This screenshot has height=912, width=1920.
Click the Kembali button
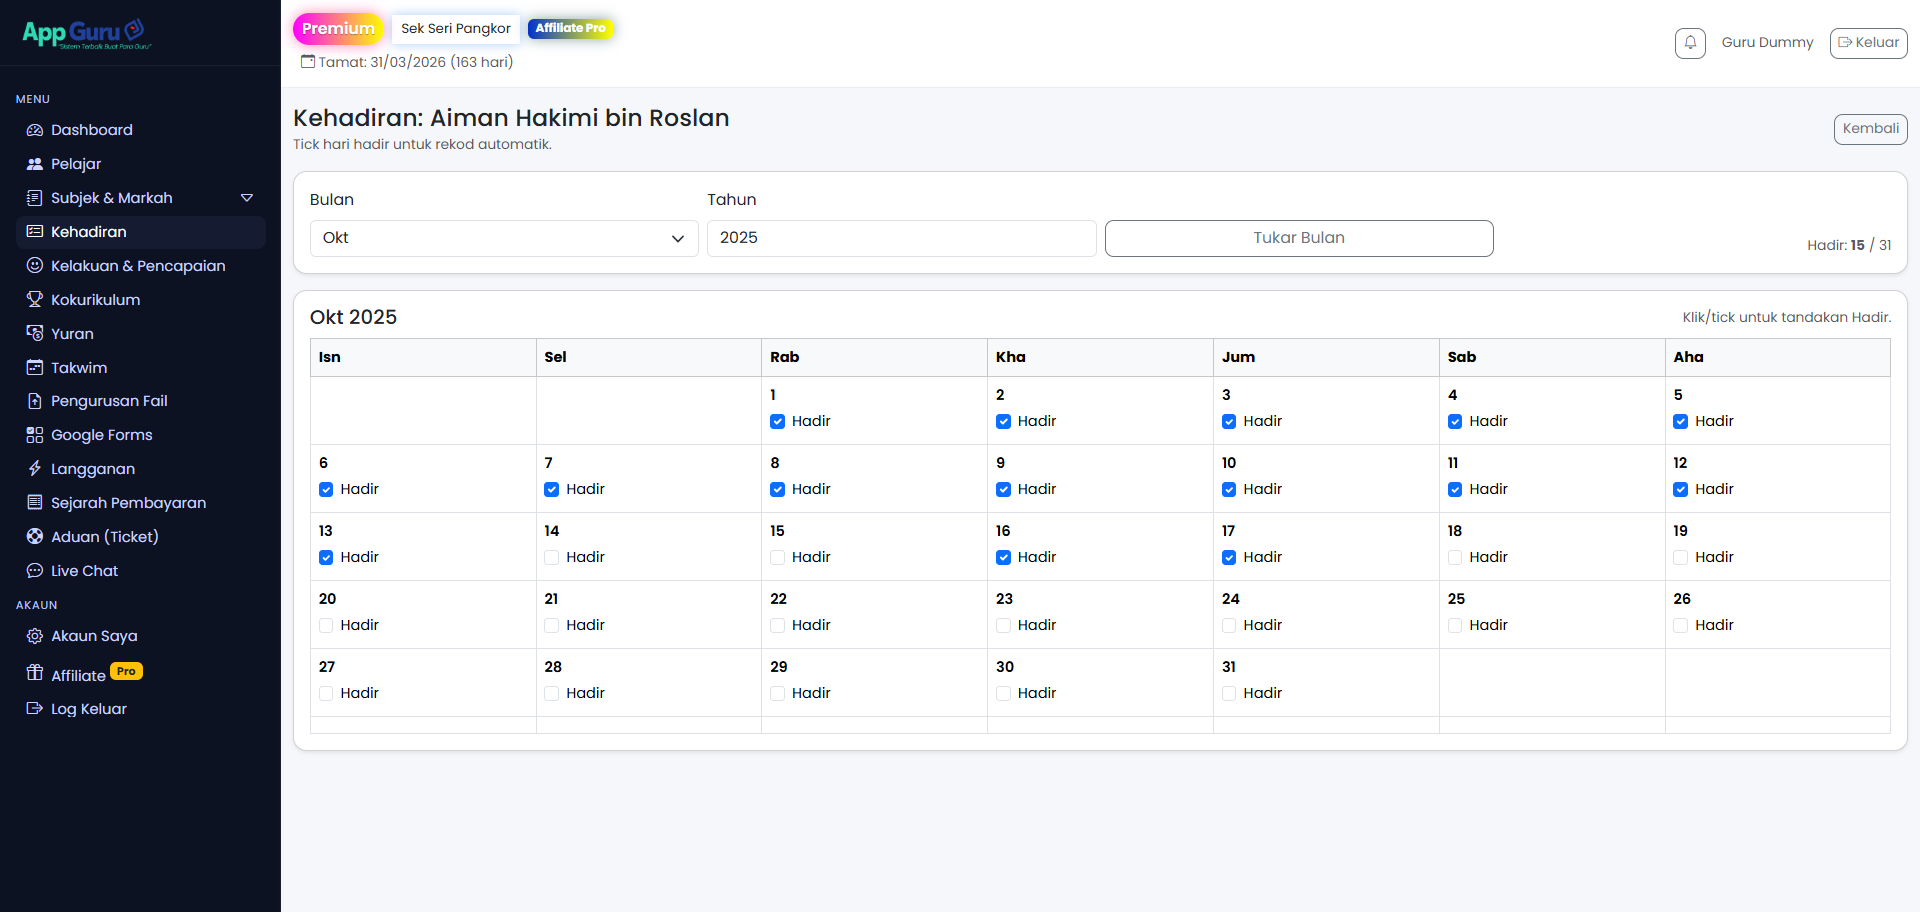(x=1870, y=129)
